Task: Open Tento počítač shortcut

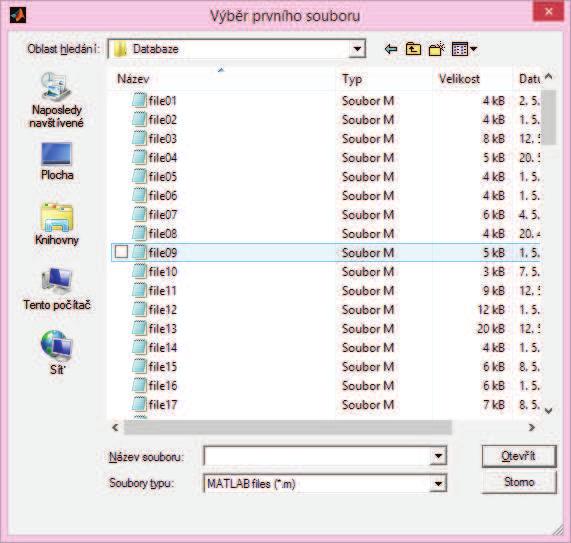Action: (x=57, y=289)
